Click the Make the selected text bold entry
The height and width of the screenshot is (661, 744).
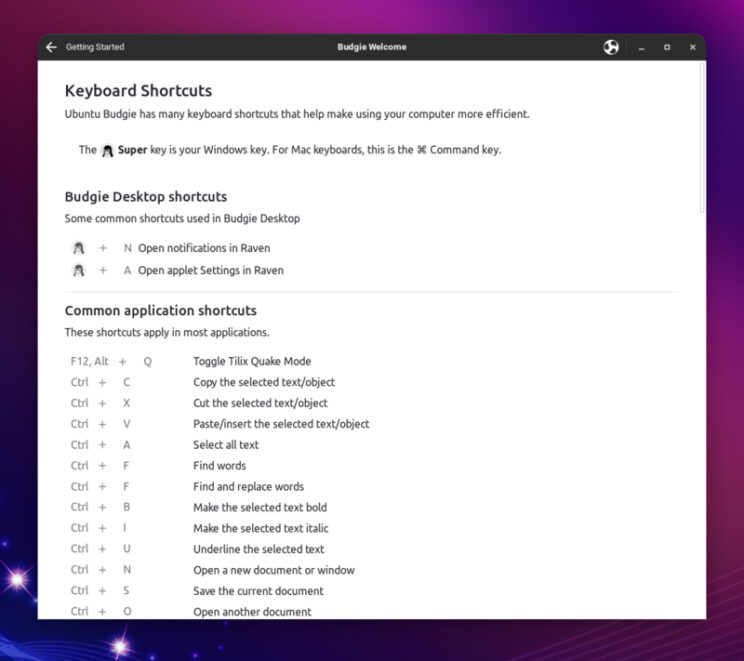point(260,507)
